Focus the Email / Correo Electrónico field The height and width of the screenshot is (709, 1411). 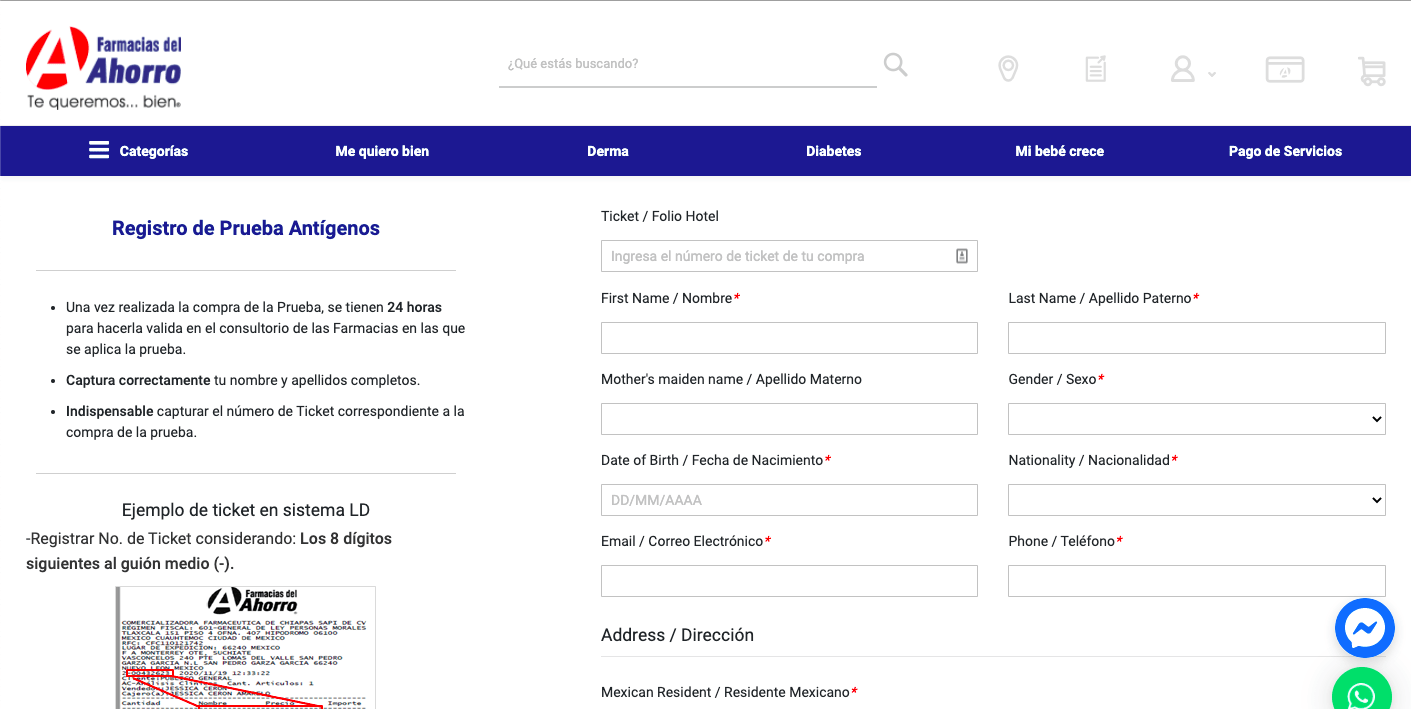pyautogui.click(x=789, y=581)
